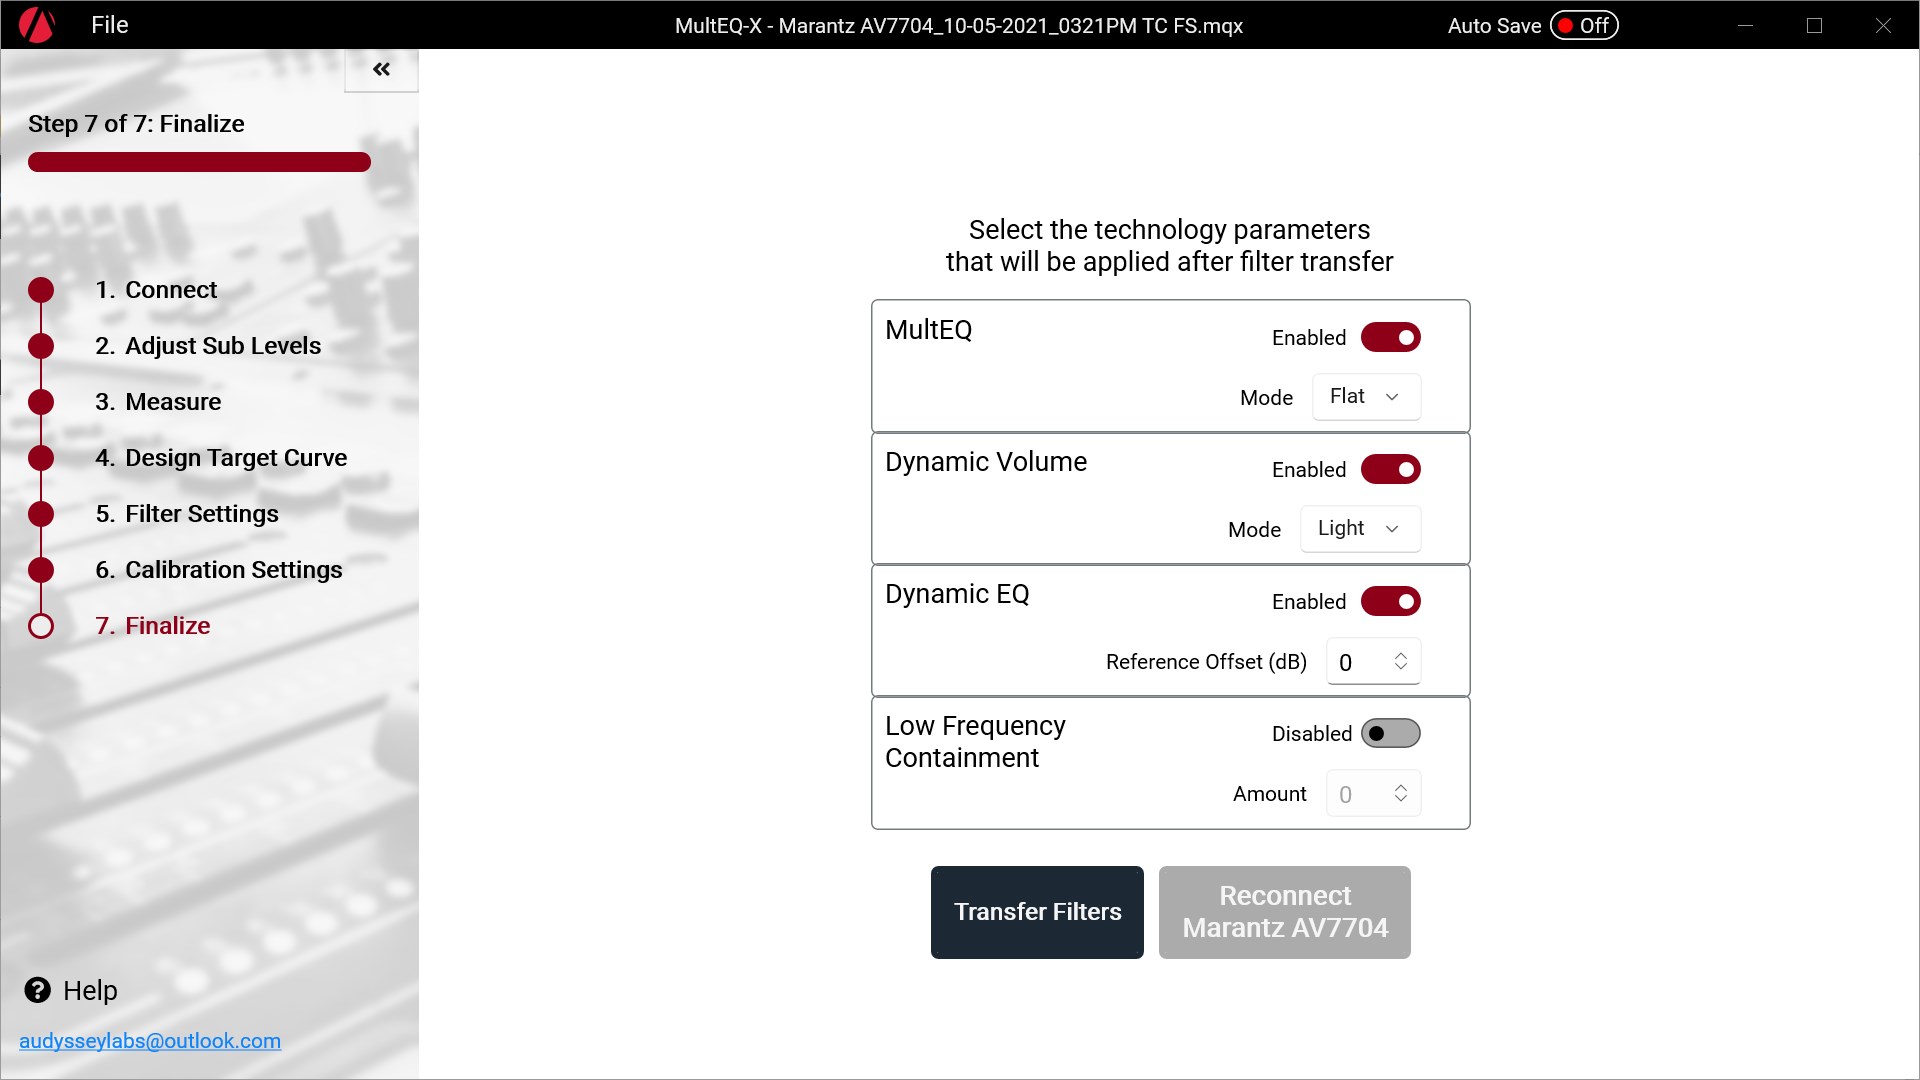Image resolution: width=1920 pixels, height=1080 pixels.
Task: Collapse sidebar with double chevron icon
Action: point(381,69)
